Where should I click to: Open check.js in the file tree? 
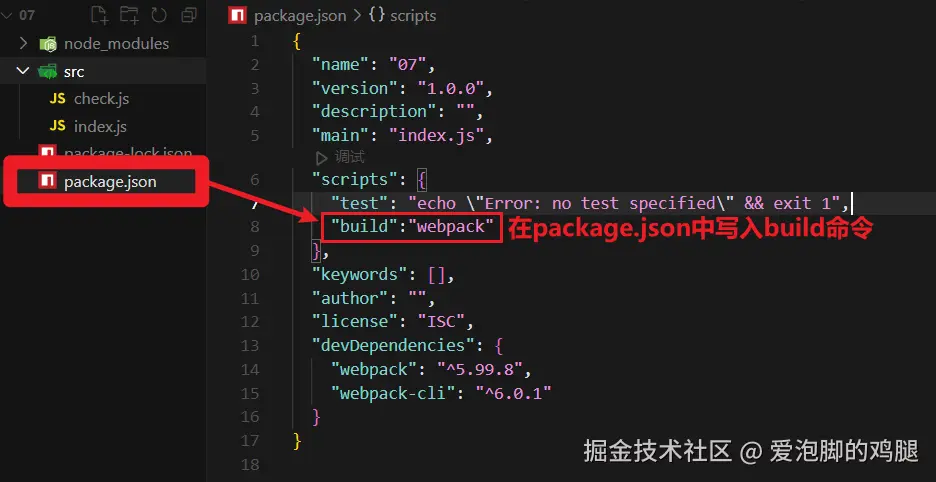click(101, 99)
